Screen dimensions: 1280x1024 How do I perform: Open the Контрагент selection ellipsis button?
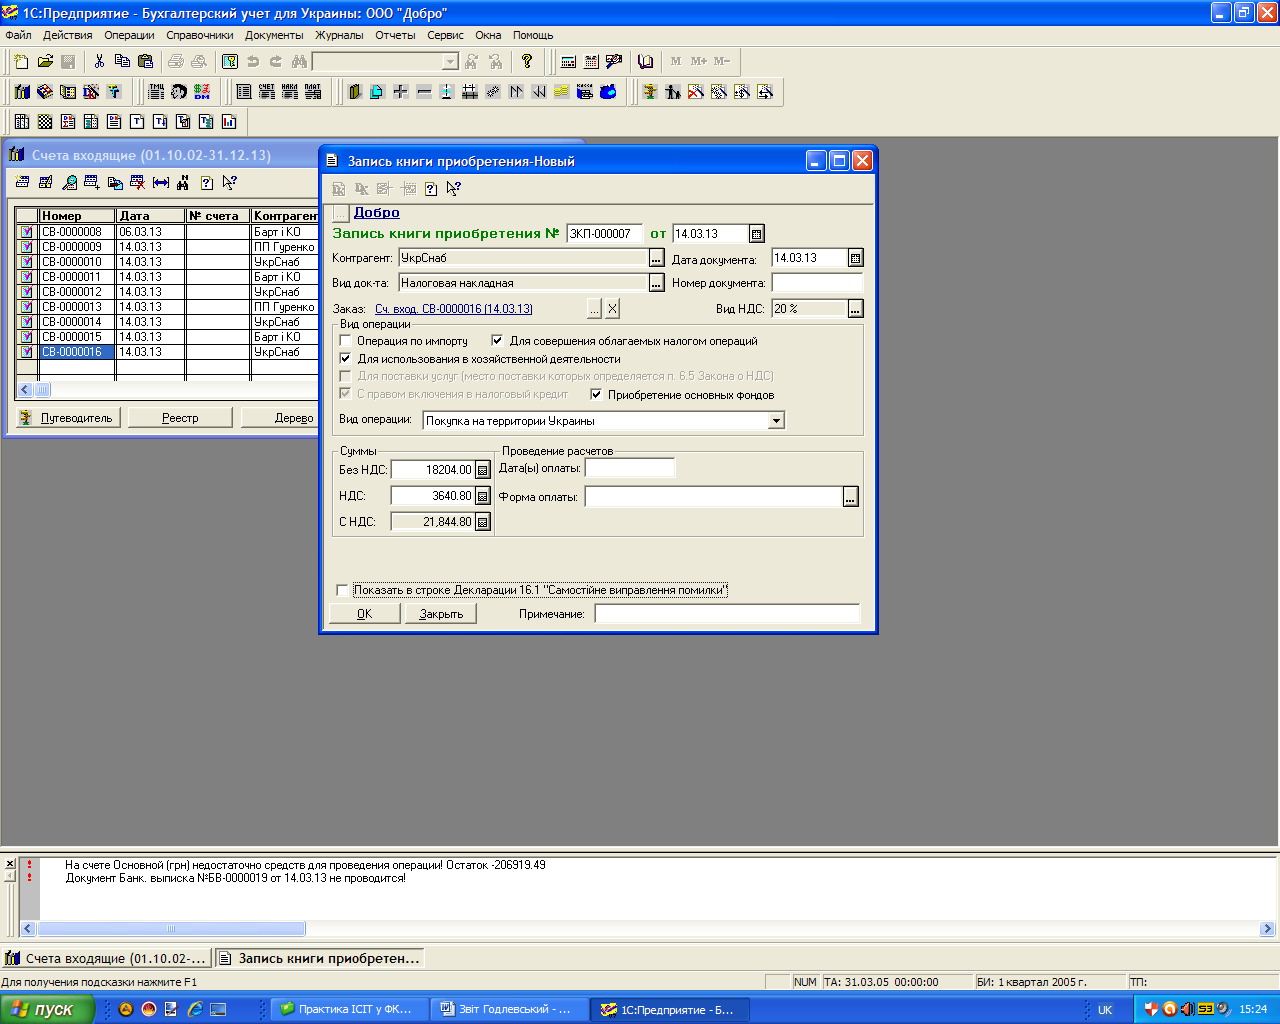coord(656,258)
